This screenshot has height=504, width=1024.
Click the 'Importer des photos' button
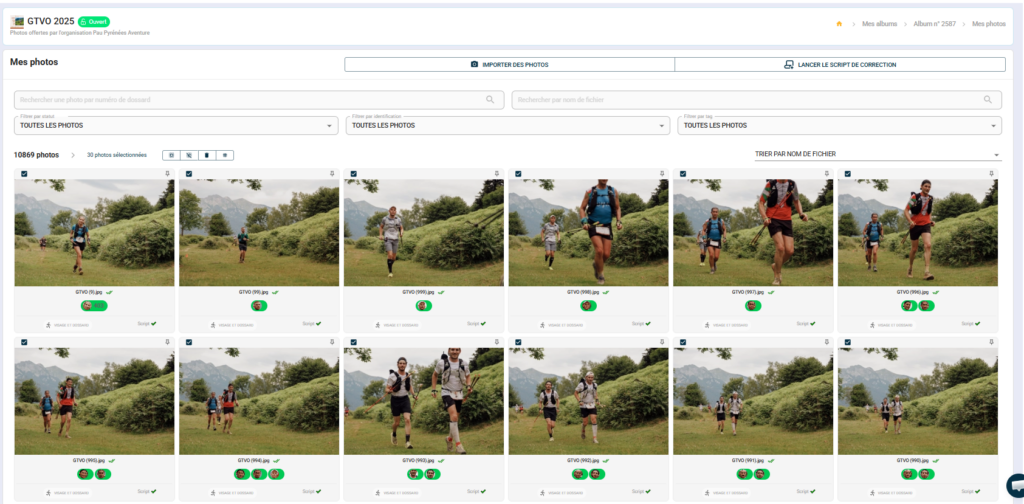509,65
